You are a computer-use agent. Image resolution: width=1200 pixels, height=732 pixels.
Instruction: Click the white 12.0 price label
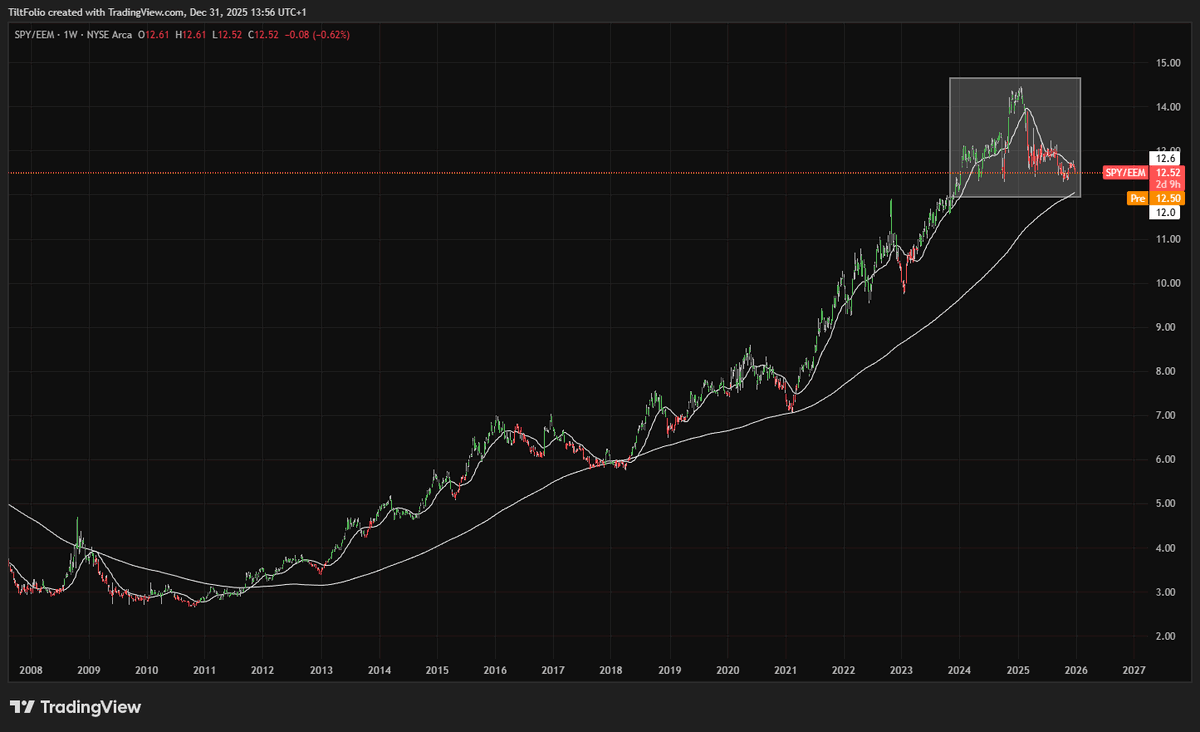(x=1166, y=212)
